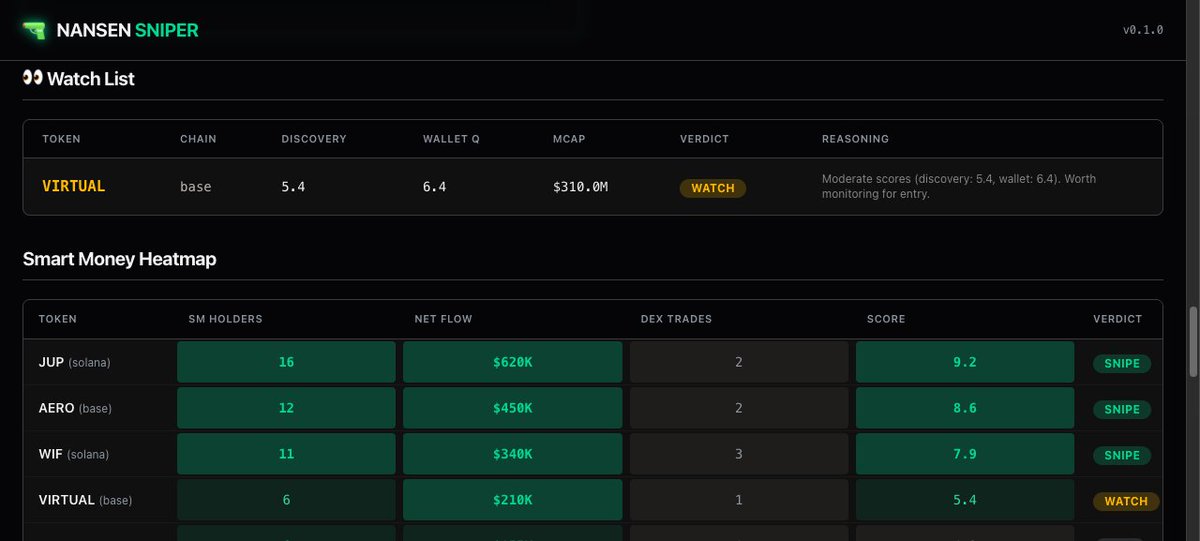Click WIF's DEX trades cell showing 3
1200x541 pixels.
coord(739,454)
